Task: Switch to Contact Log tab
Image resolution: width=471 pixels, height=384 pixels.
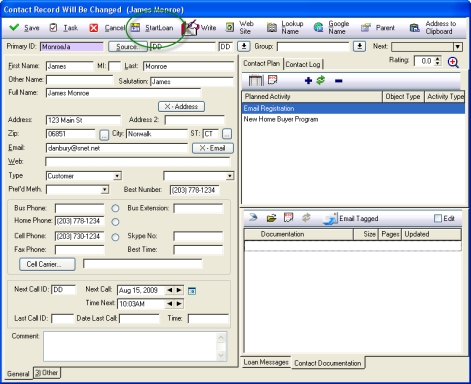Action: point(303,64)
